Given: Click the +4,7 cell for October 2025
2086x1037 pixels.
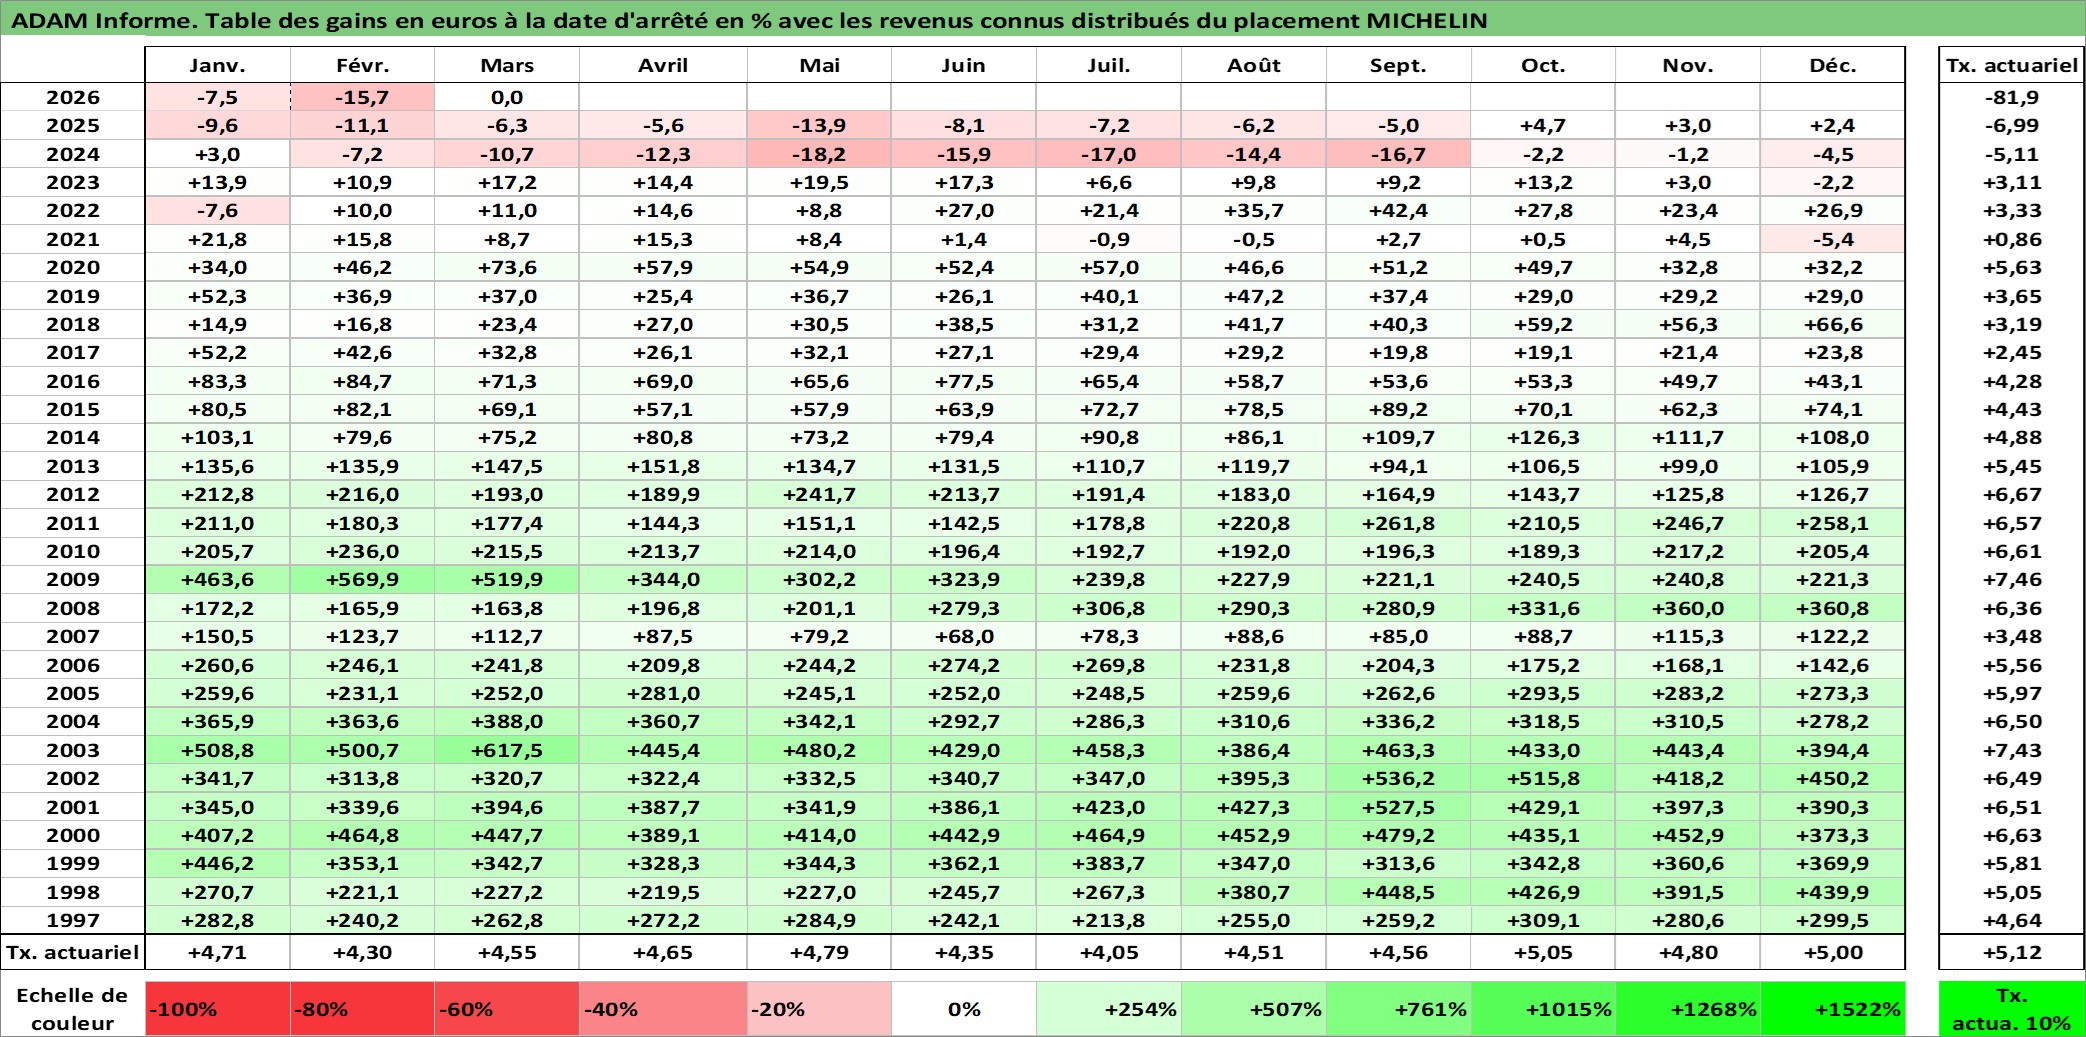Looking at the screenshot, I should 1543,125.
